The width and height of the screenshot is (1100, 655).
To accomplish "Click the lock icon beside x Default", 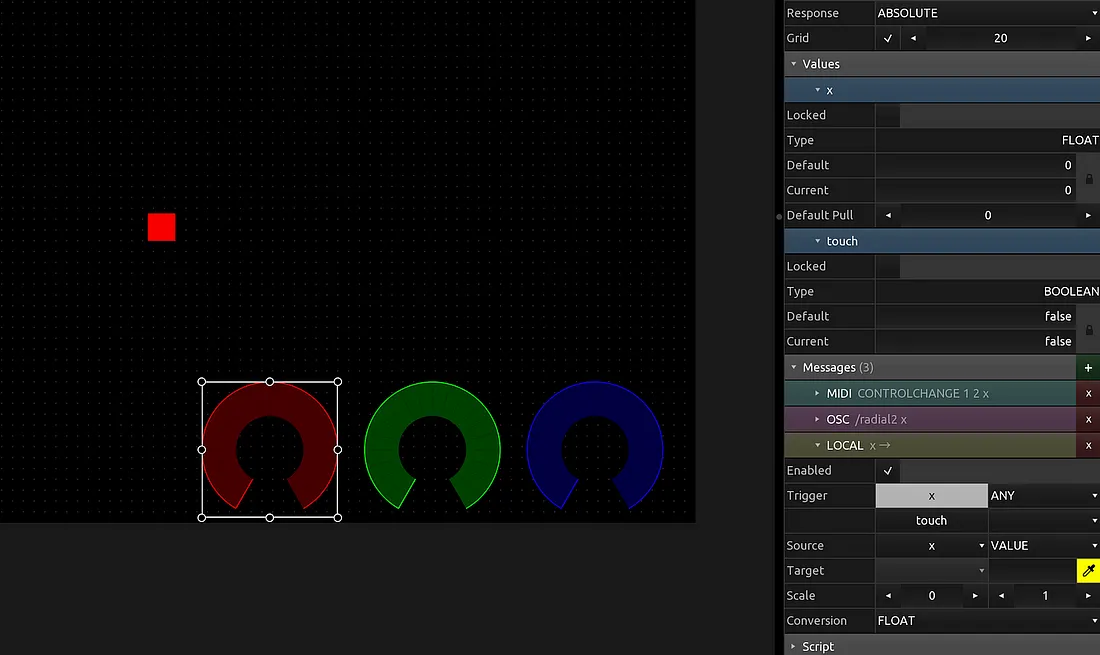I will pyautogui.click(x=1089, y=179).
